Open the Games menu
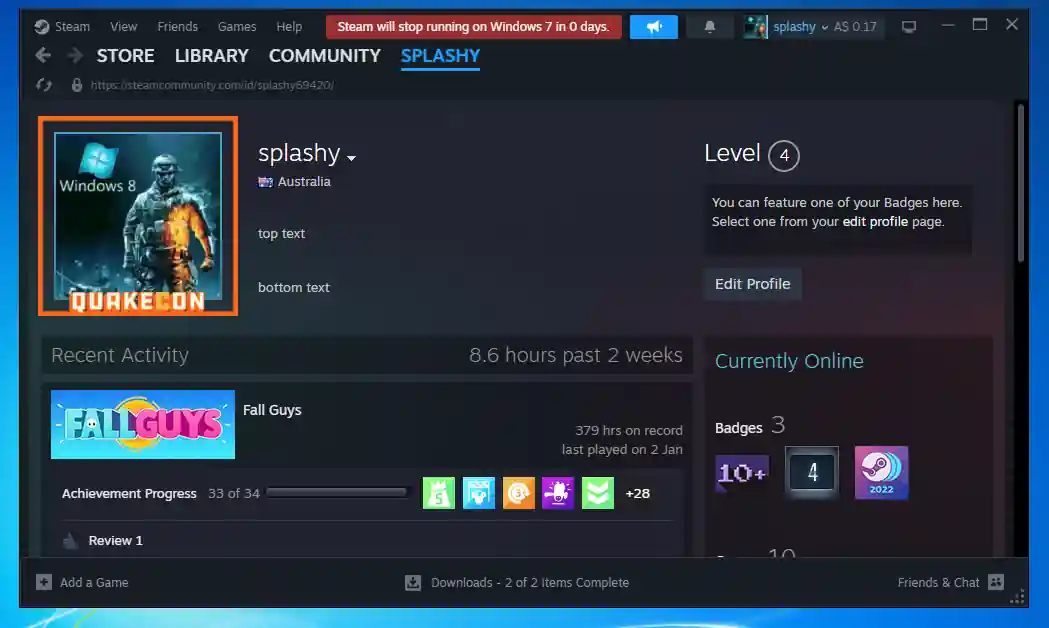This screenshot has height=628, width=1049. [x=237, y=27]
